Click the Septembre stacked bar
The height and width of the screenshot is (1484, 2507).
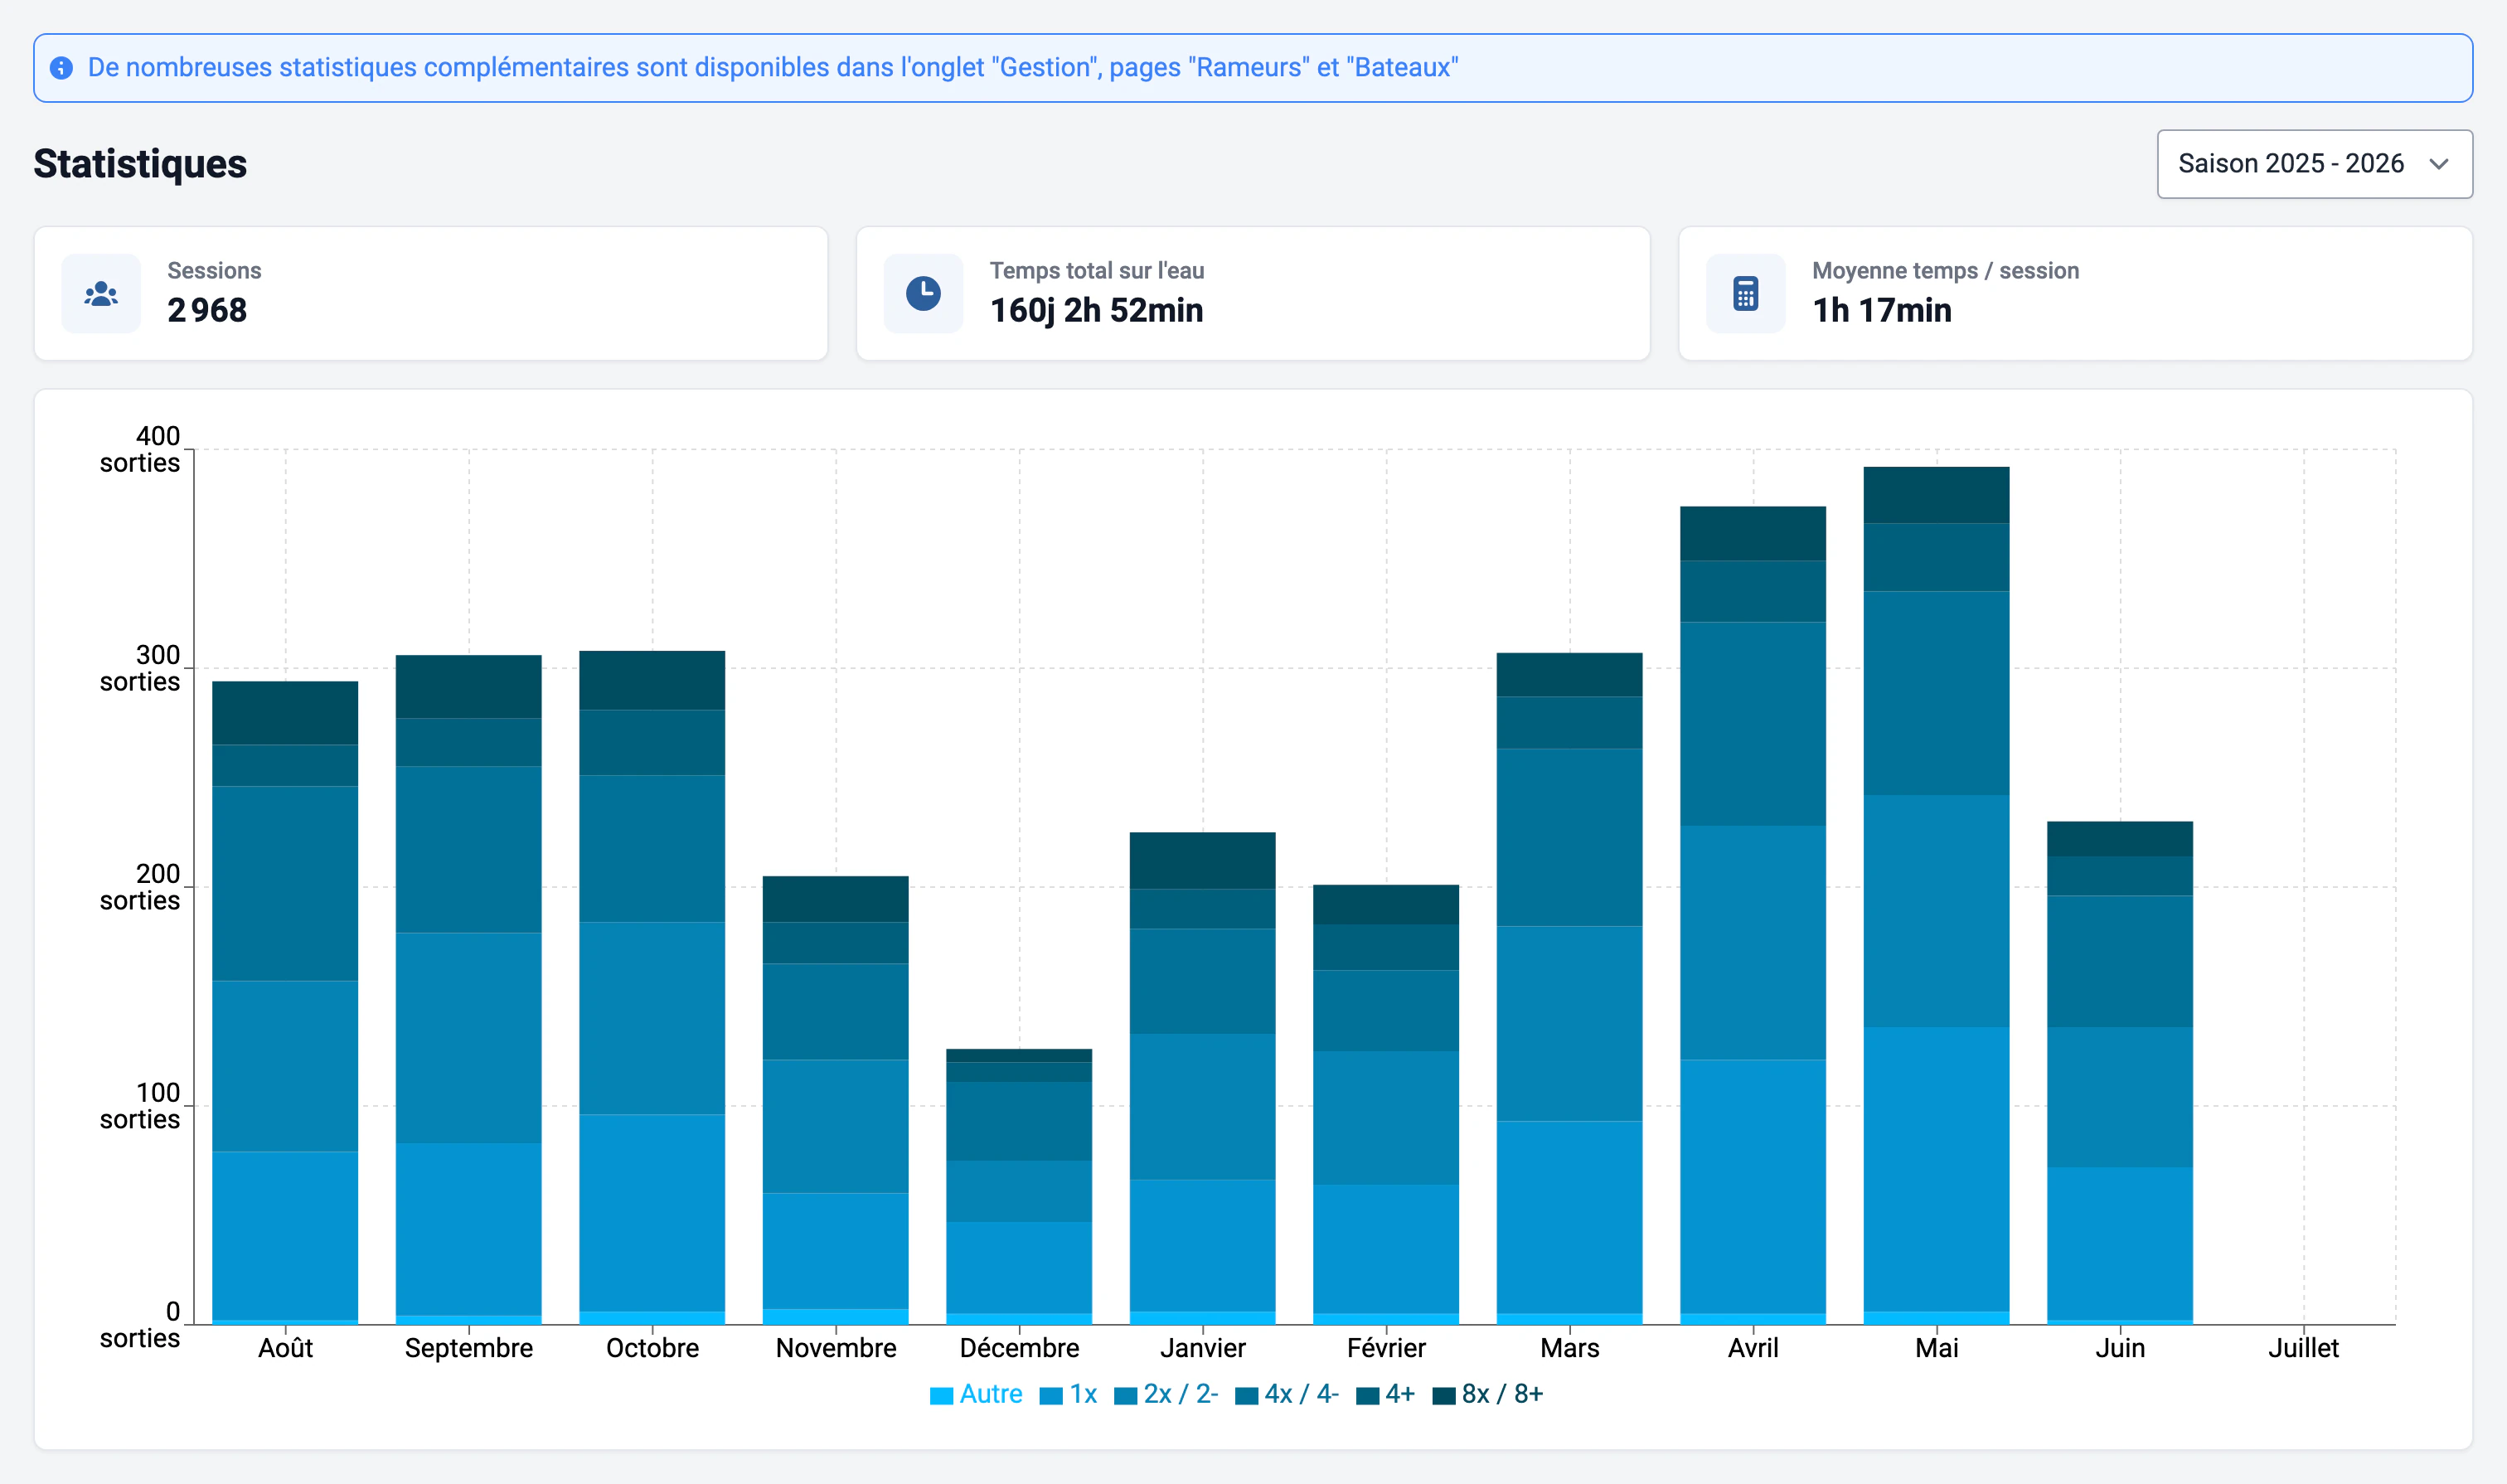coord(469,990)
